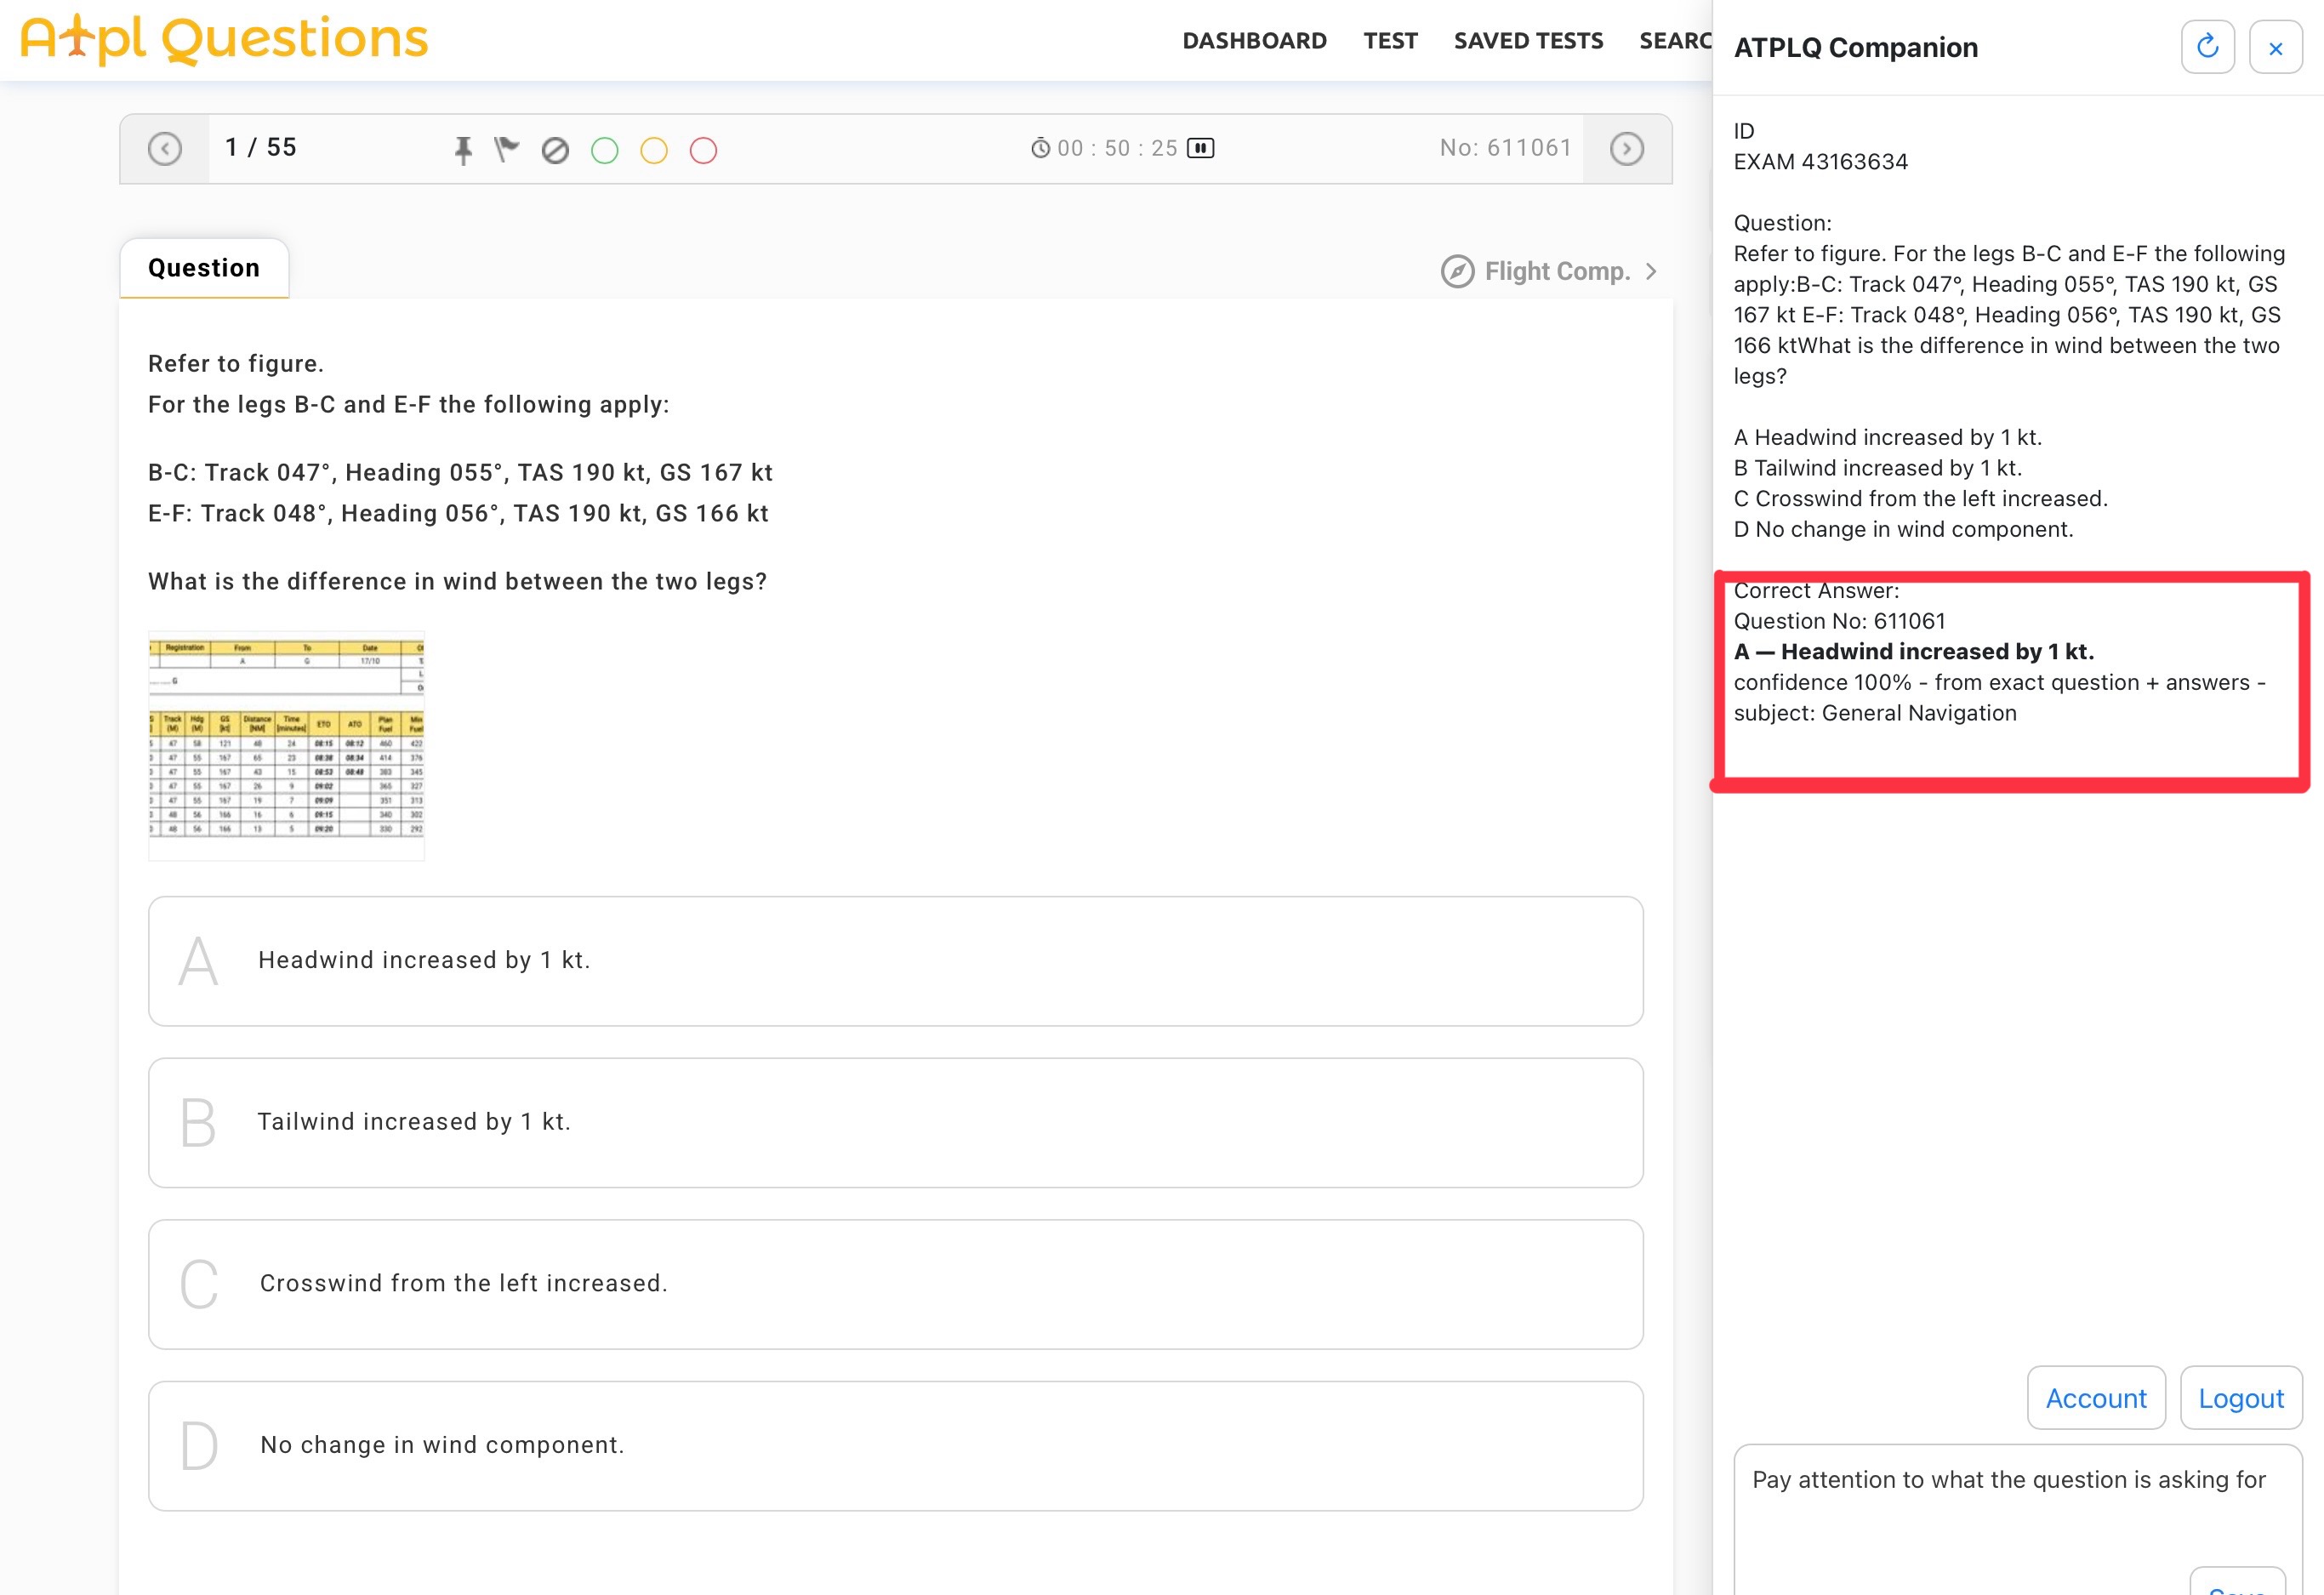
Task: Expand the Flight Comp. panel chevron
Action: [1651, 270]
